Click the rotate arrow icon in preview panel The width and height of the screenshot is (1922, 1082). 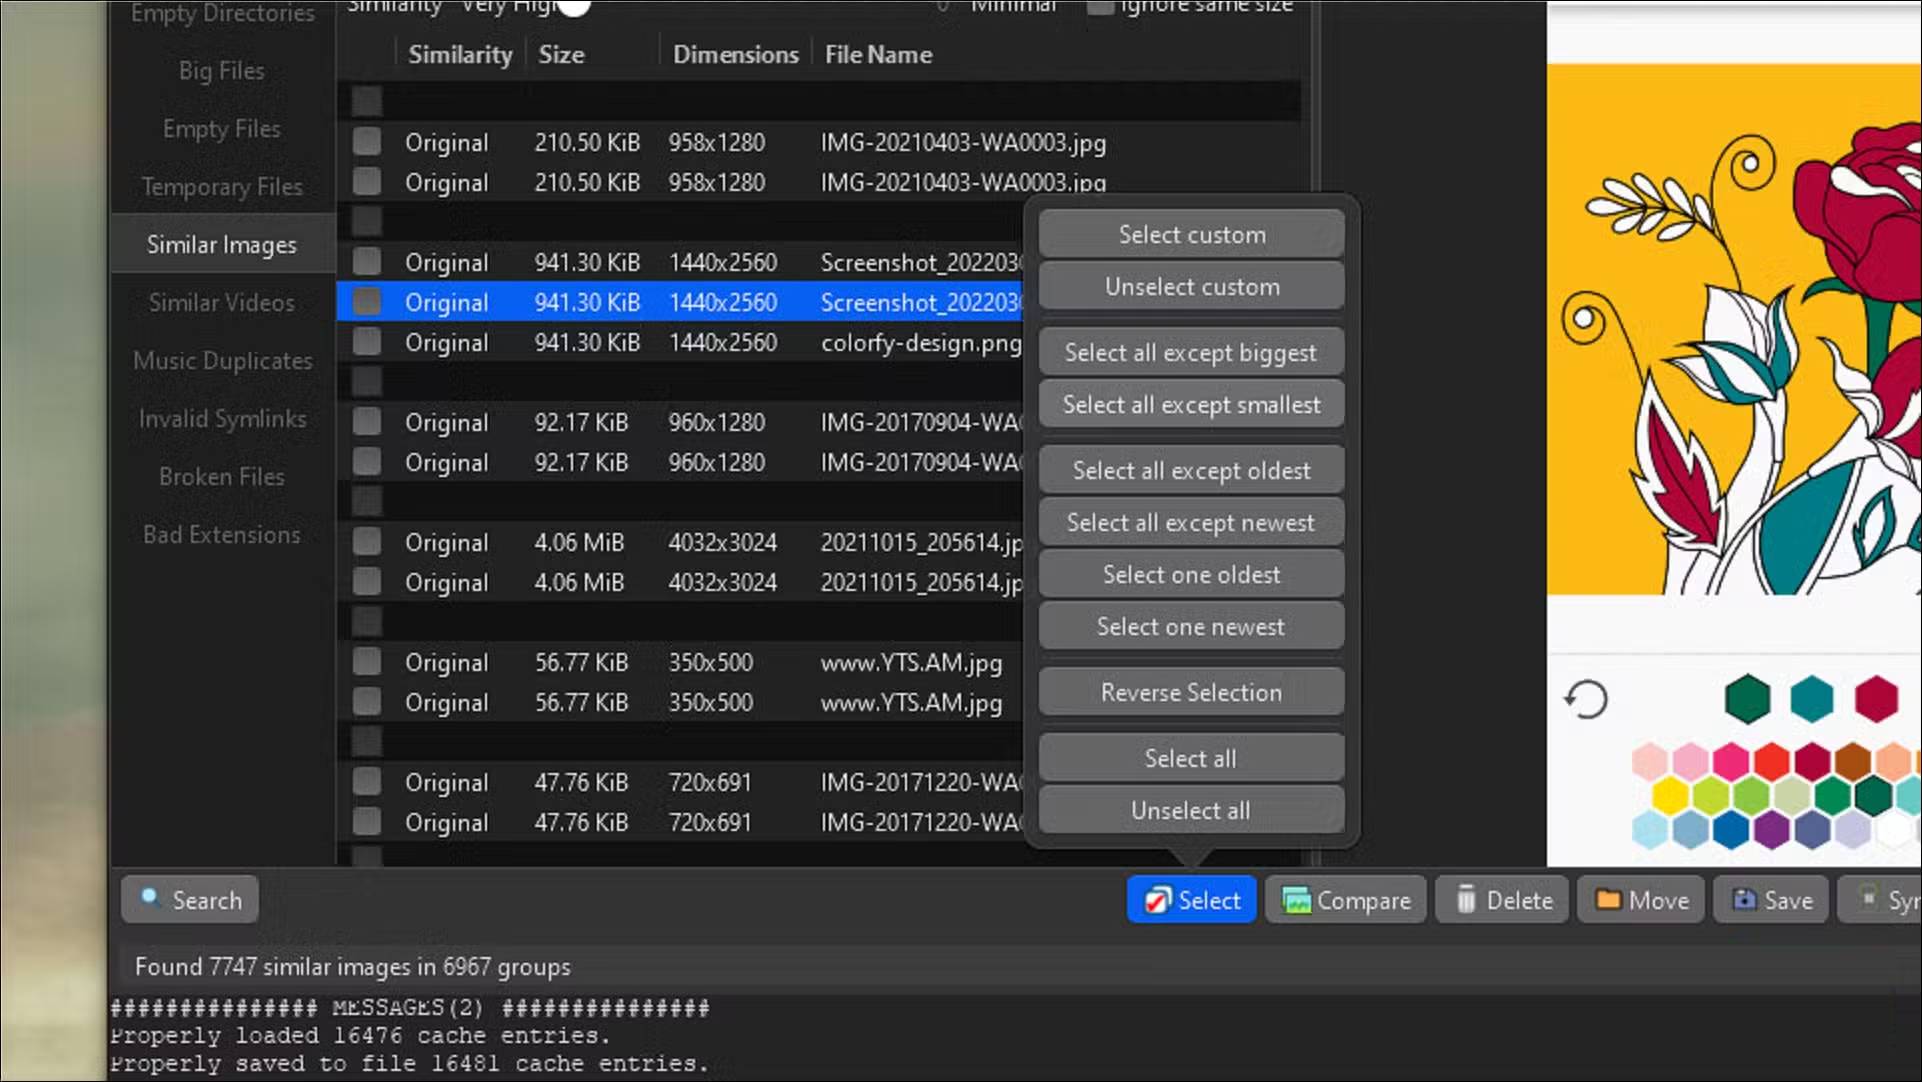tap(1586, 699)
